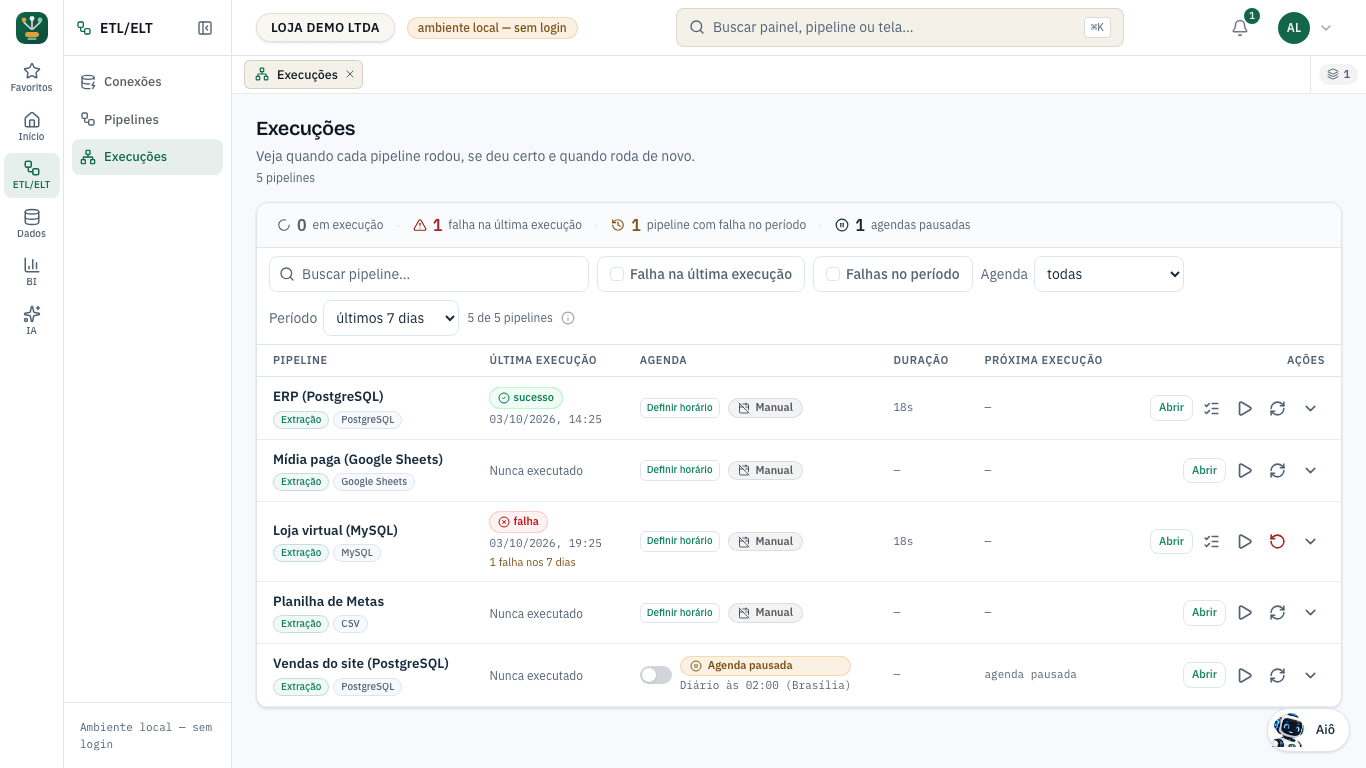
Task: Select Execuções in the sidebar
Action: pyautogui.click(x=147, y=157)
